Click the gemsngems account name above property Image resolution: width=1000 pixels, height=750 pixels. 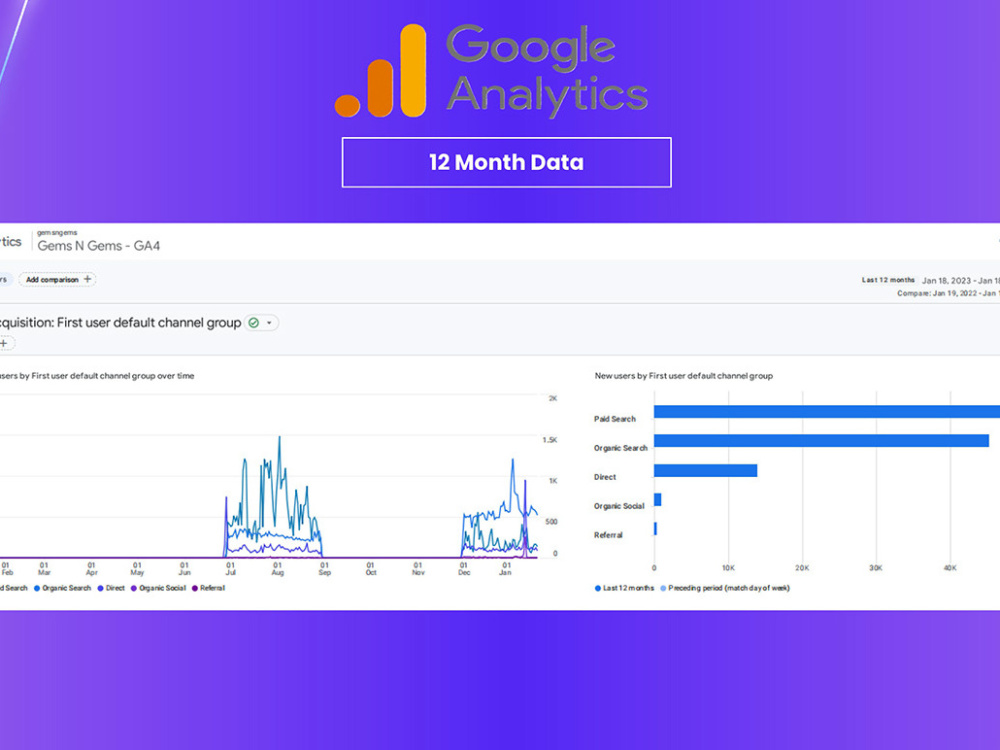tap(57, 233)
